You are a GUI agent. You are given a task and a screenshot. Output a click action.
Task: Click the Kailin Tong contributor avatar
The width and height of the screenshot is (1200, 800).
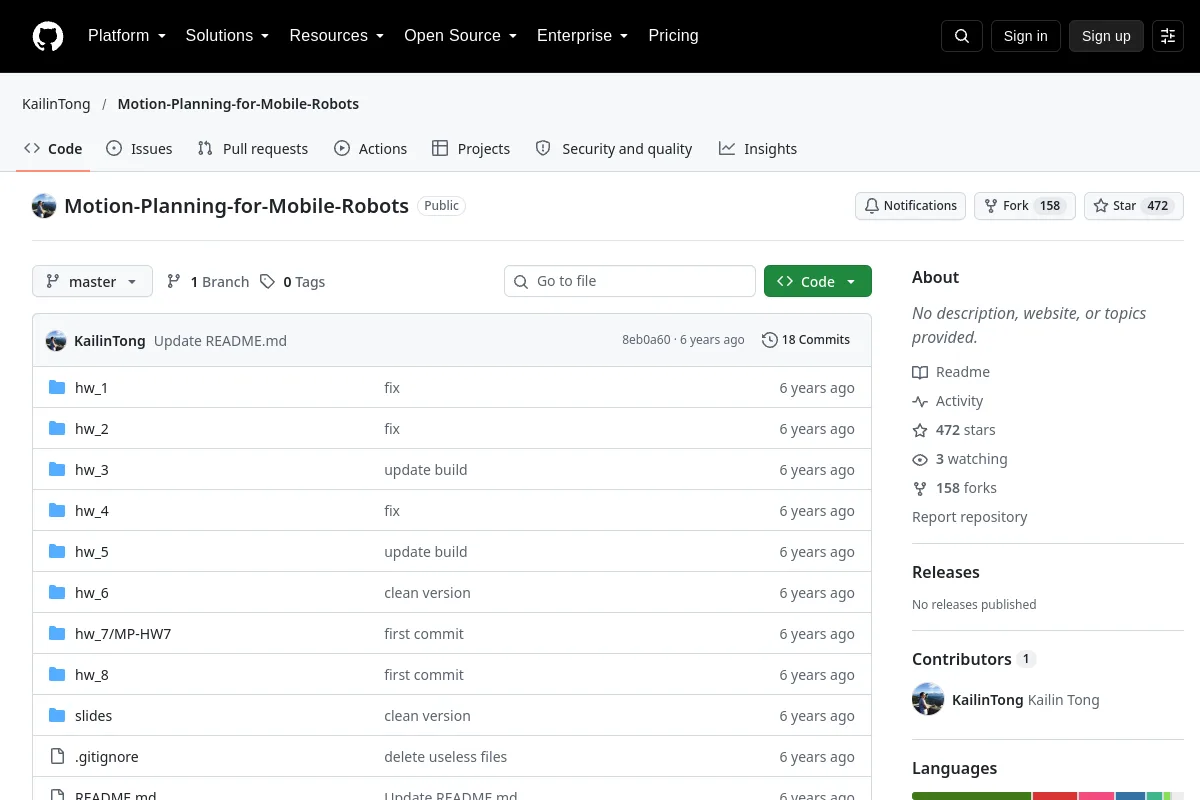(928, 700)
